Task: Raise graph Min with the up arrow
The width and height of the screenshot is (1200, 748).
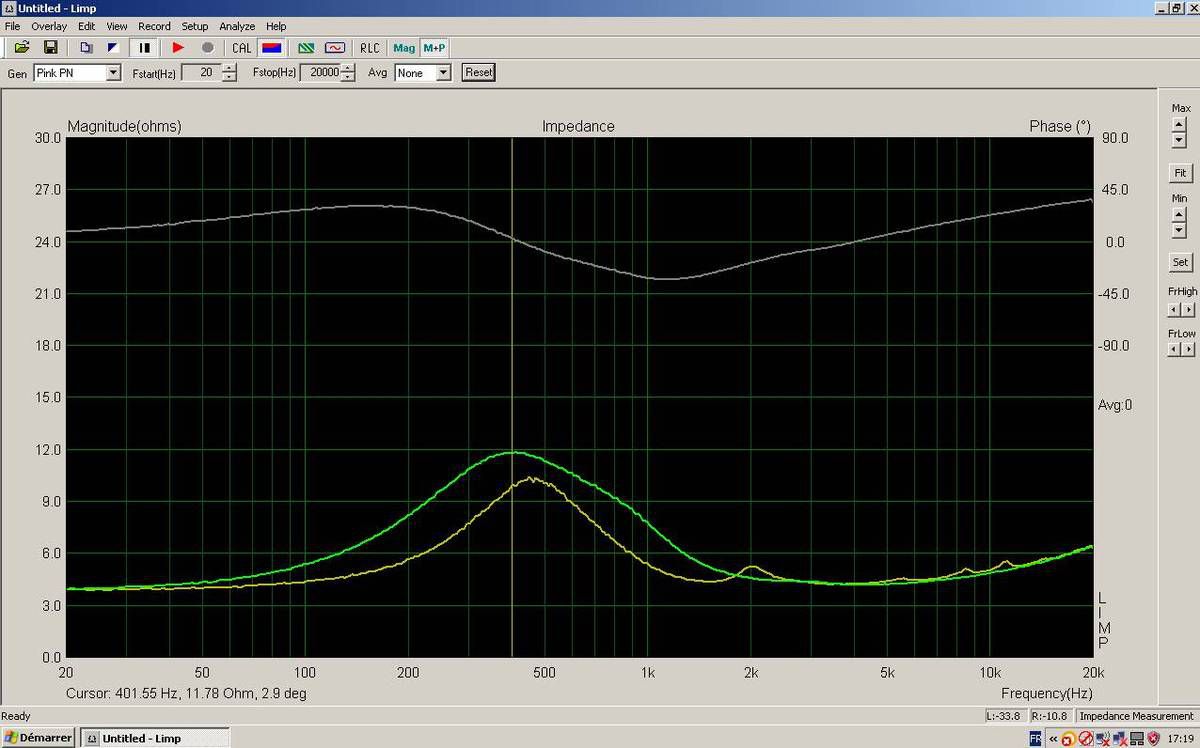Action: (x=1178, y=214)
